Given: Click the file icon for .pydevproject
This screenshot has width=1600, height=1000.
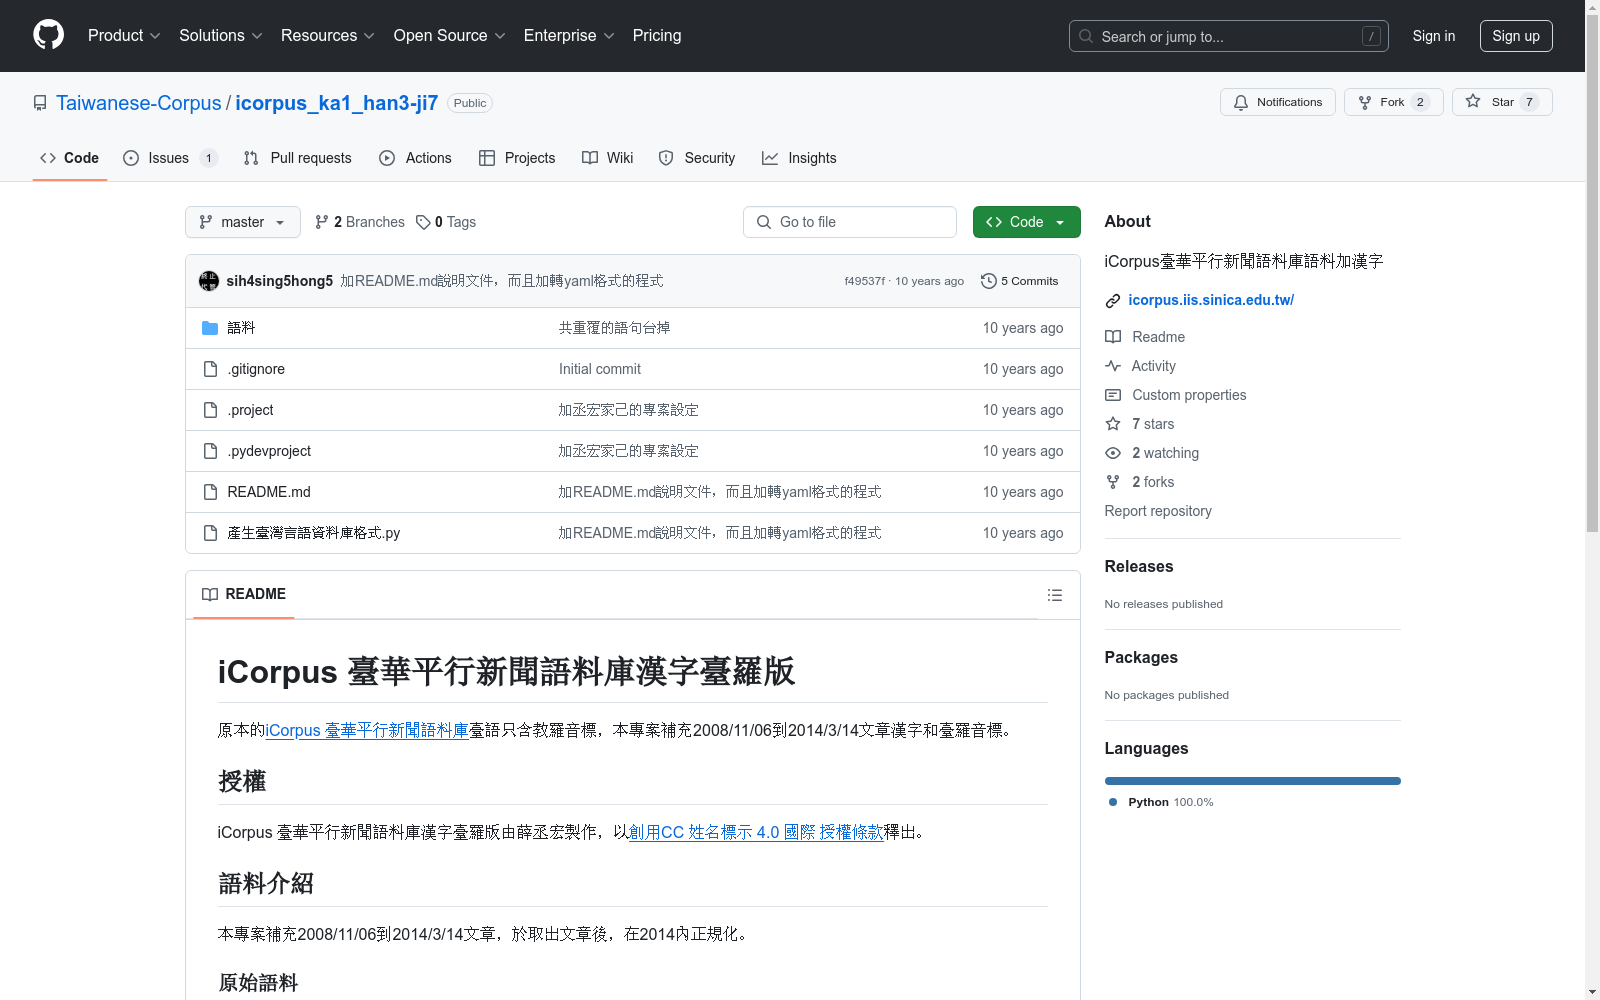Looking at the screenshot, I should [x=210, y=451].
